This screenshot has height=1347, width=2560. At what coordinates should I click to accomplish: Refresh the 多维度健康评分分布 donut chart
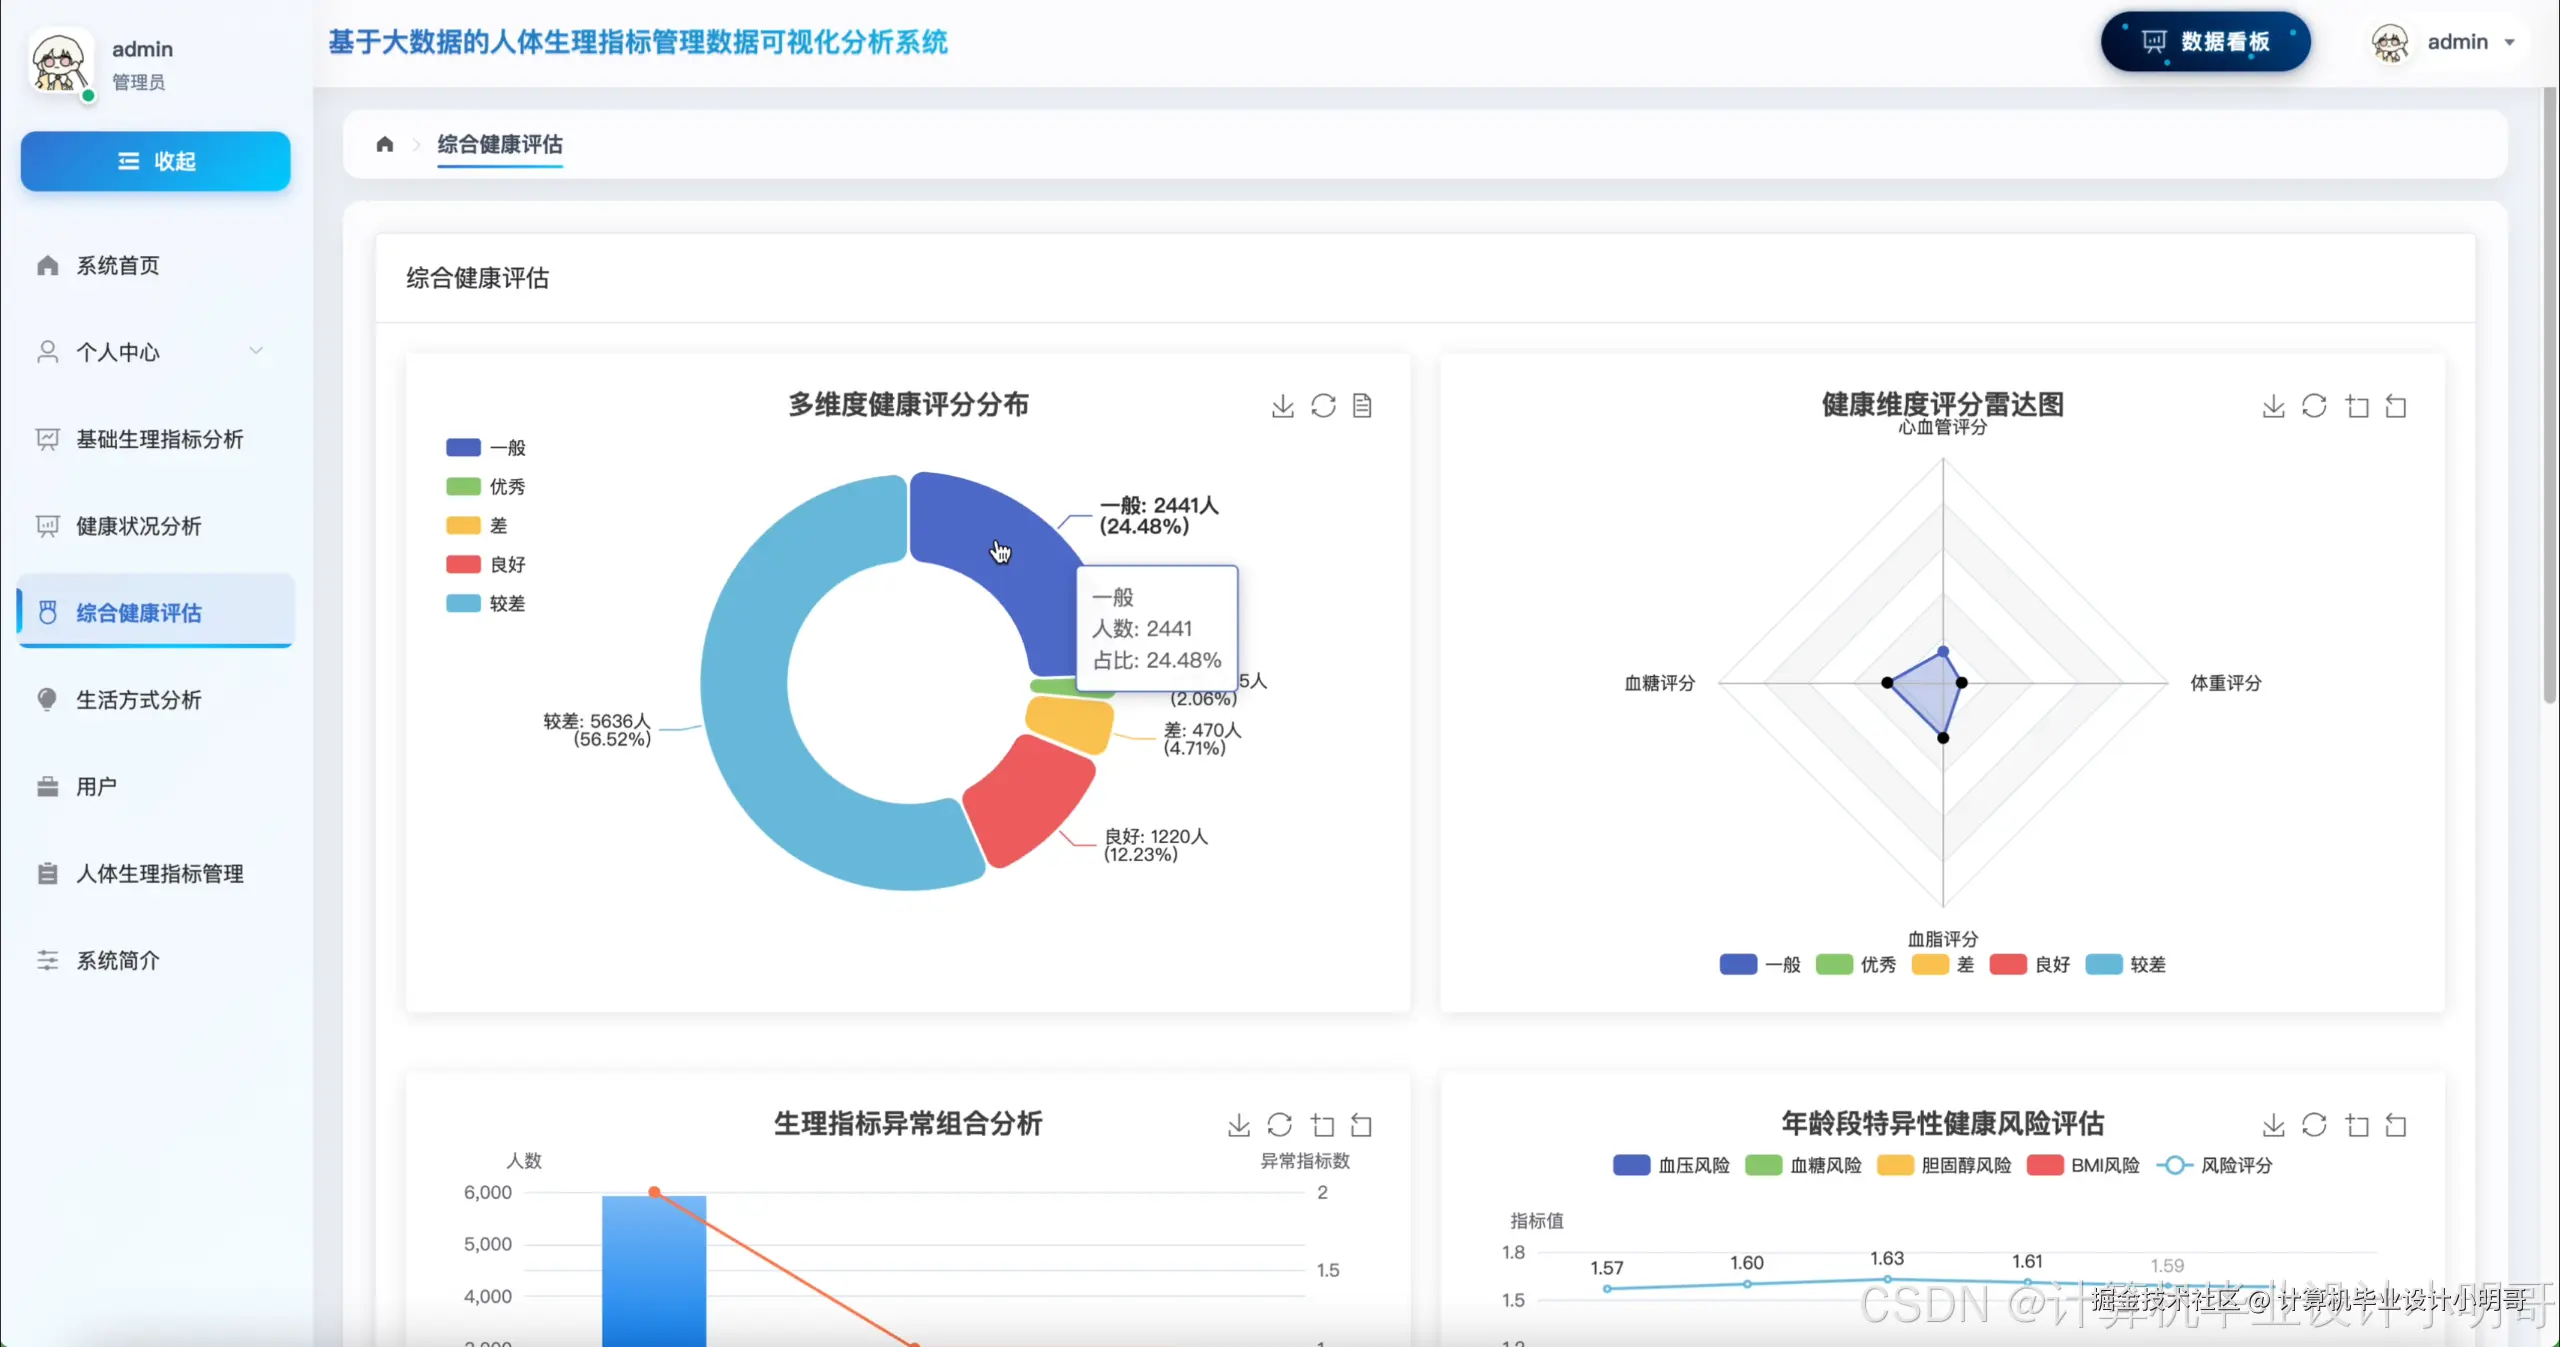click(x=1322, y=406)
